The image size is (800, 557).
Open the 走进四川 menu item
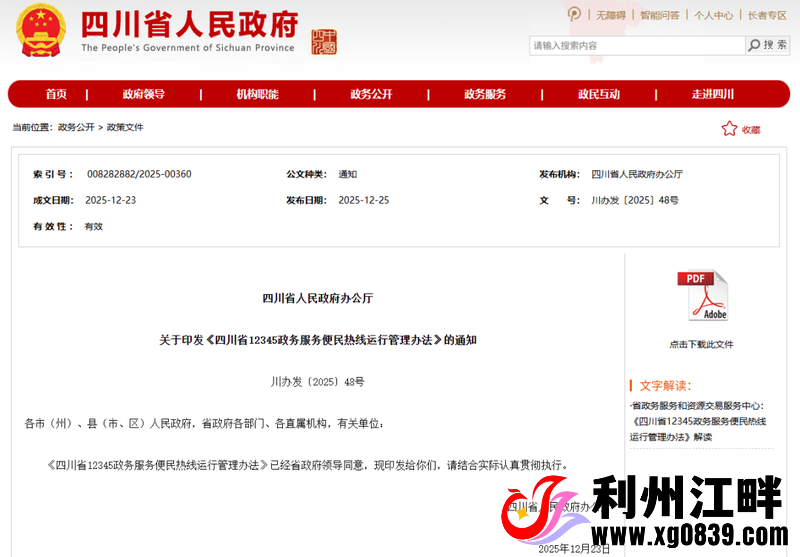pos(712,94)
